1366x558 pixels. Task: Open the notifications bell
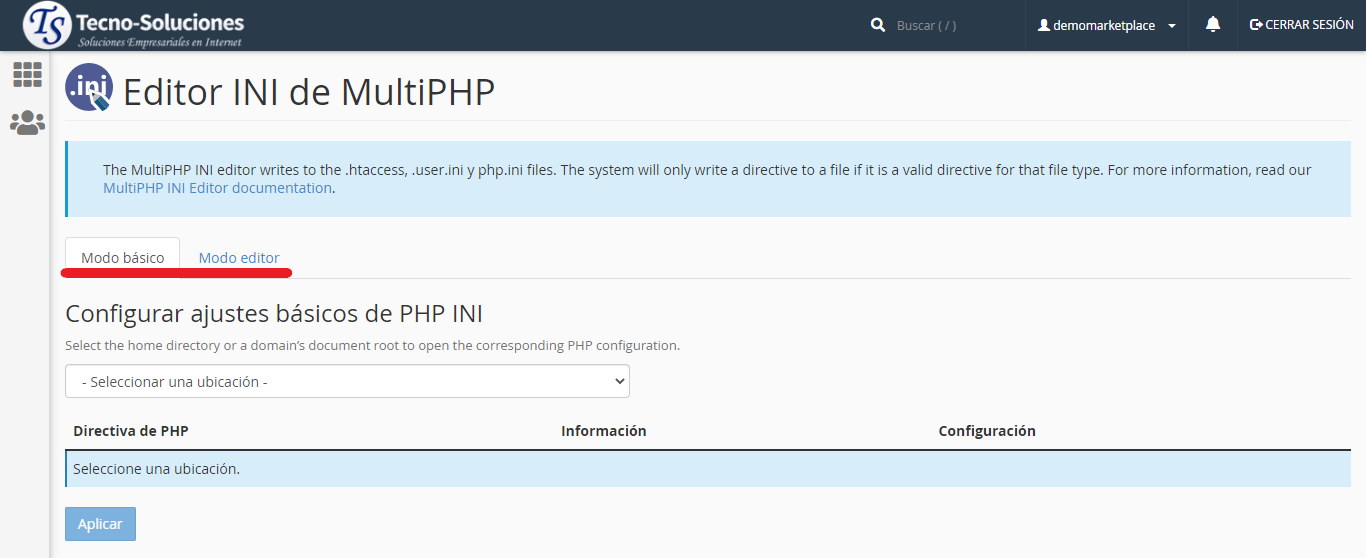1213,25
